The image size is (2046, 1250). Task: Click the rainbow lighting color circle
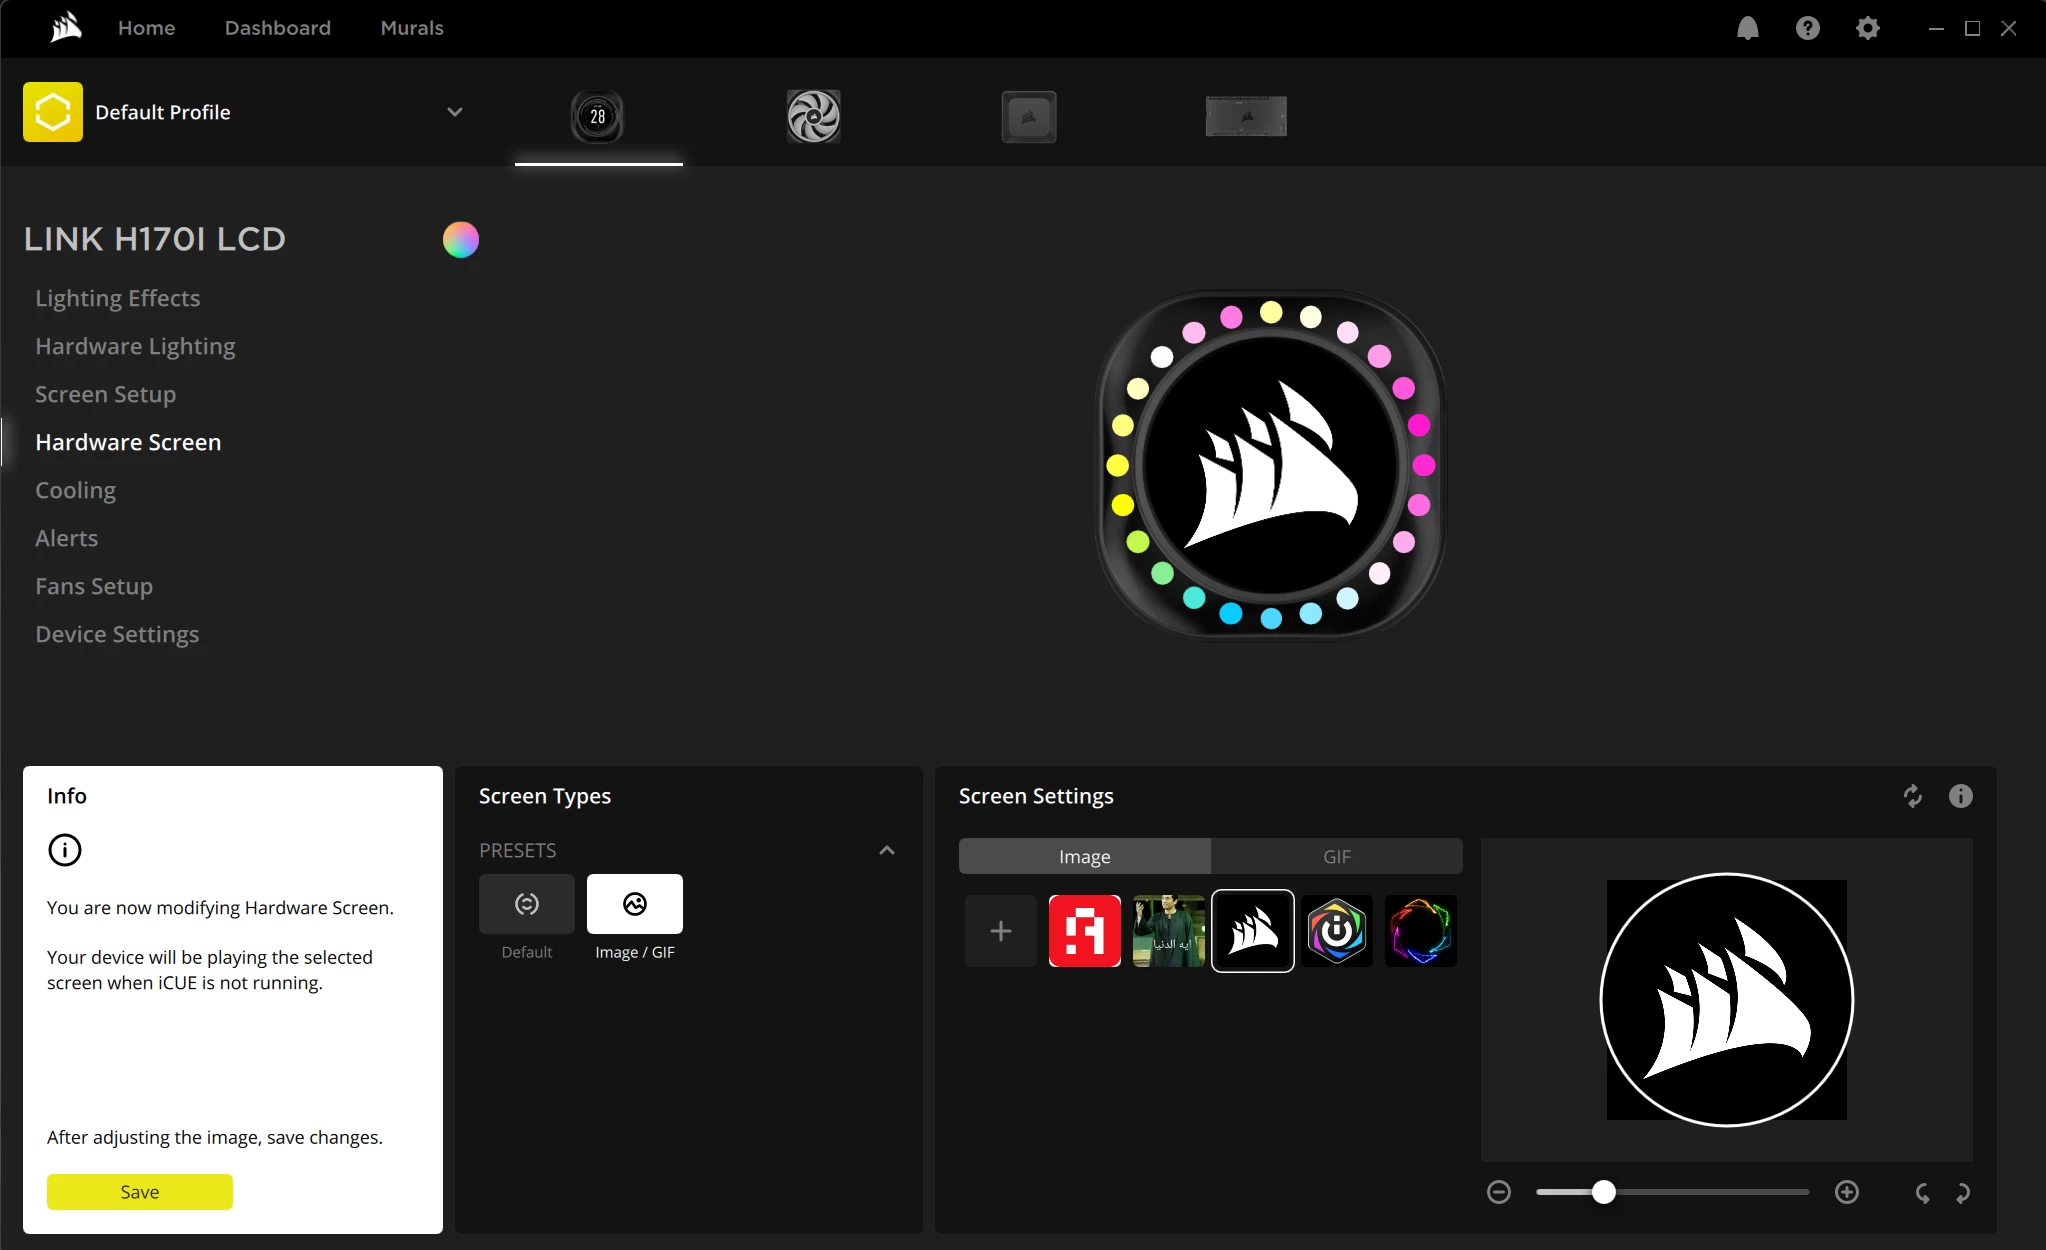[x=460, y=240]
